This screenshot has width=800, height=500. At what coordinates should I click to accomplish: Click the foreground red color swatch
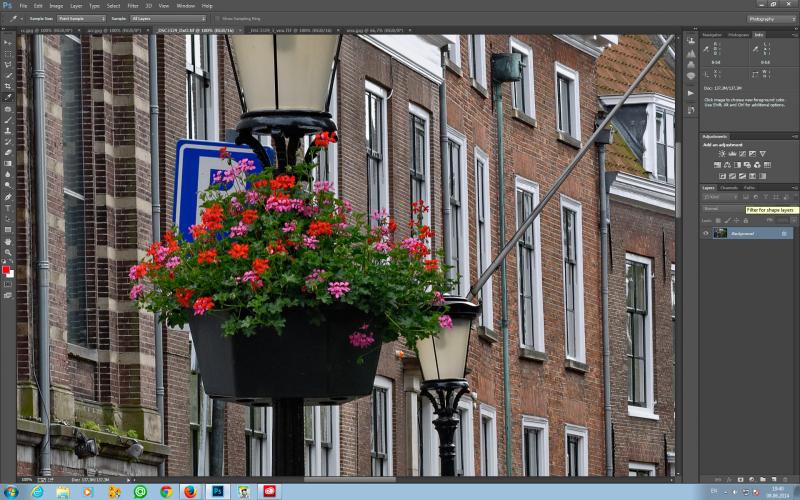(x=6, y=270)
